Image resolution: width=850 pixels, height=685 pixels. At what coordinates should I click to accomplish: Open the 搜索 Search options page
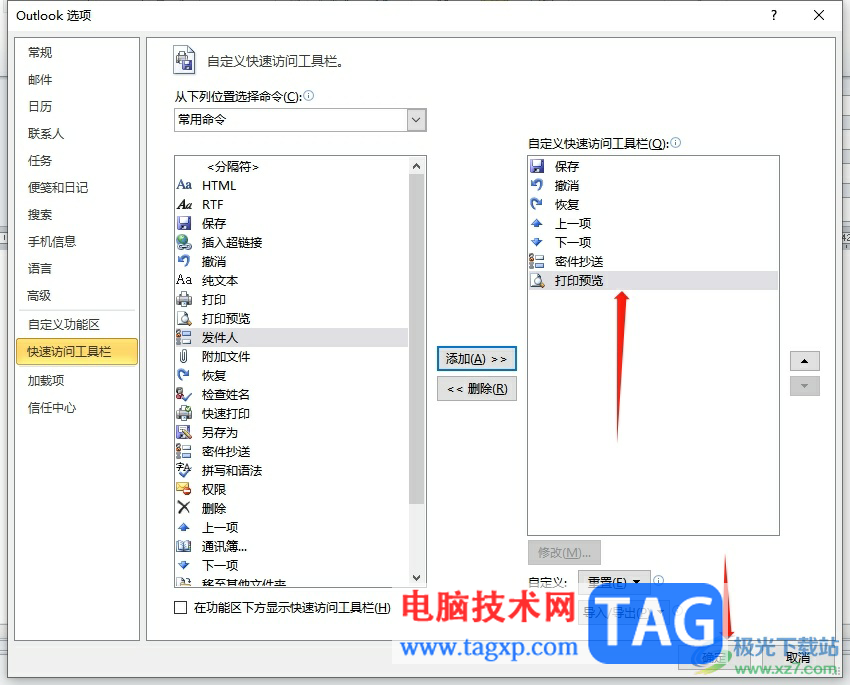pyautogui.click(x=40, y=215)
